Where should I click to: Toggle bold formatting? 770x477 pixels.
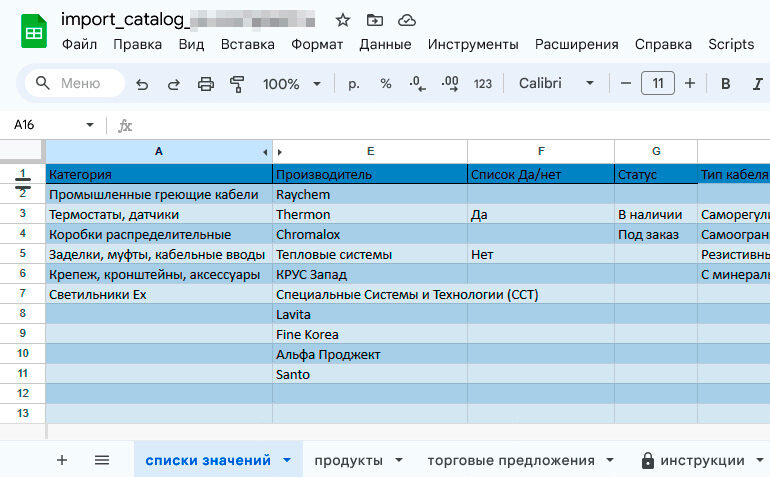[x=725, y=84]
